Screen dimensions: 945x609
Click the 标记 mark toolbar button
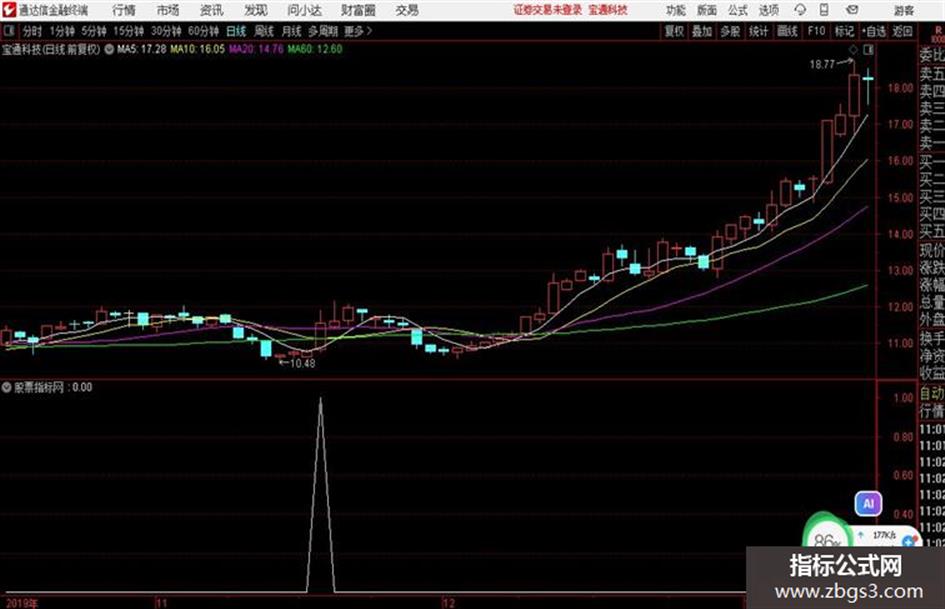pyautogui.click(x=844, y=31)
